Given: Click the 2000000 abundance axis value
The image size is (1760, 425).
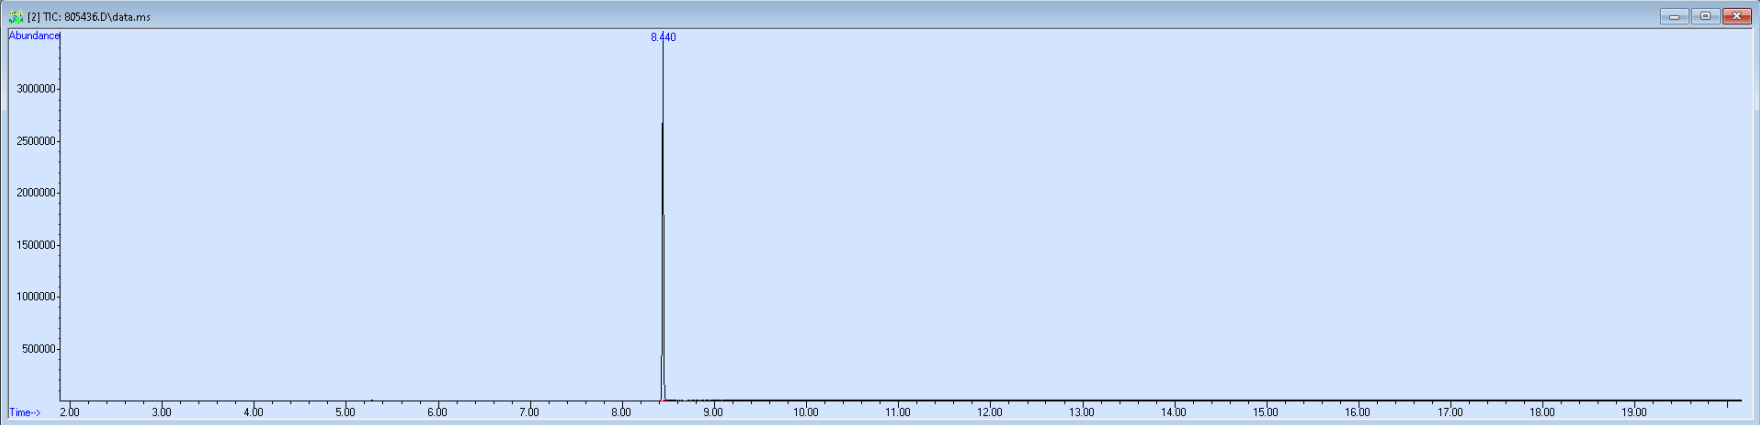Looking at the screenshot, I should (35, 193).
